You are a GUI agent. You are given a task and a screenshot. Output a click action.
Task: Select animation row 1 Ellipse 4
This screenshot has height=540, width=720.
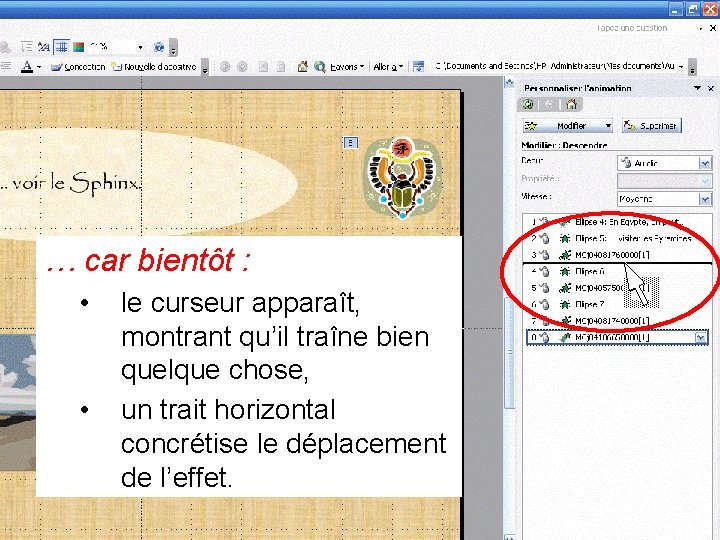tap(618, 222)
